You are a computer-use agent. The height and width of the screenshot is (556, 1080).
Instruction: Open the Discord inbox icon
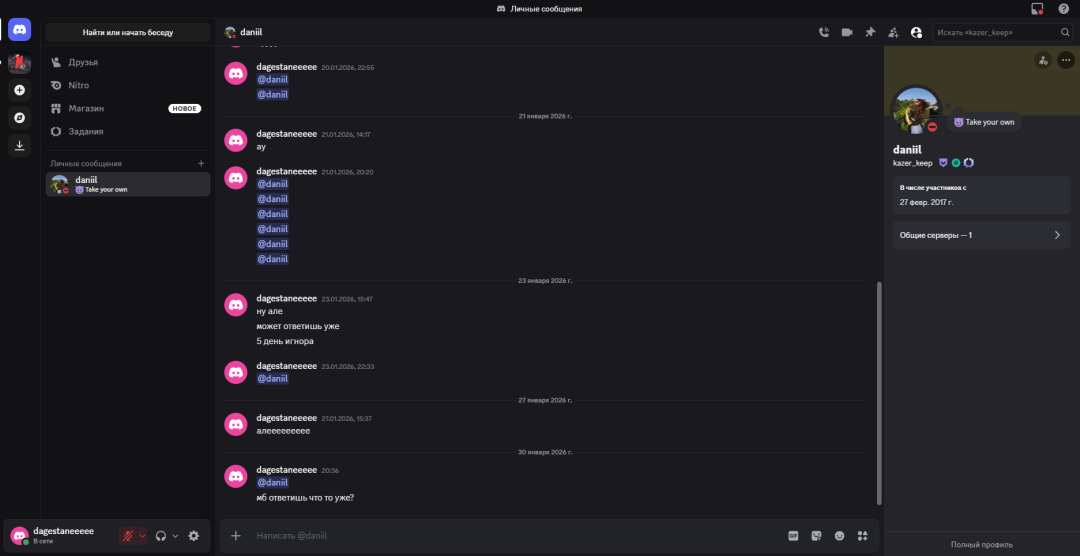(x=1037, y=9)
